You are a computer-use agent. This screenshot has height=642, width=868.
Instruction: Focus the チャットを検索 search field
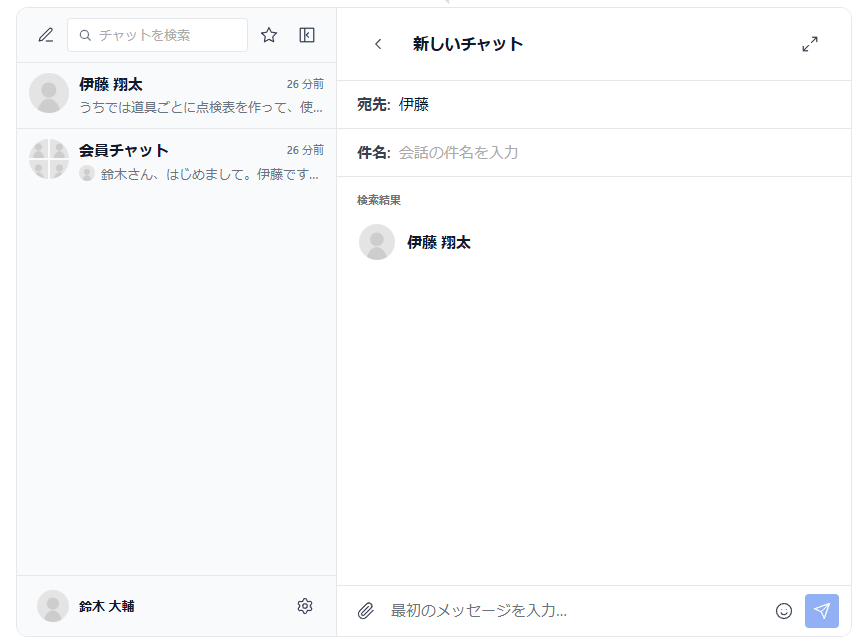[x=157, y=35]
